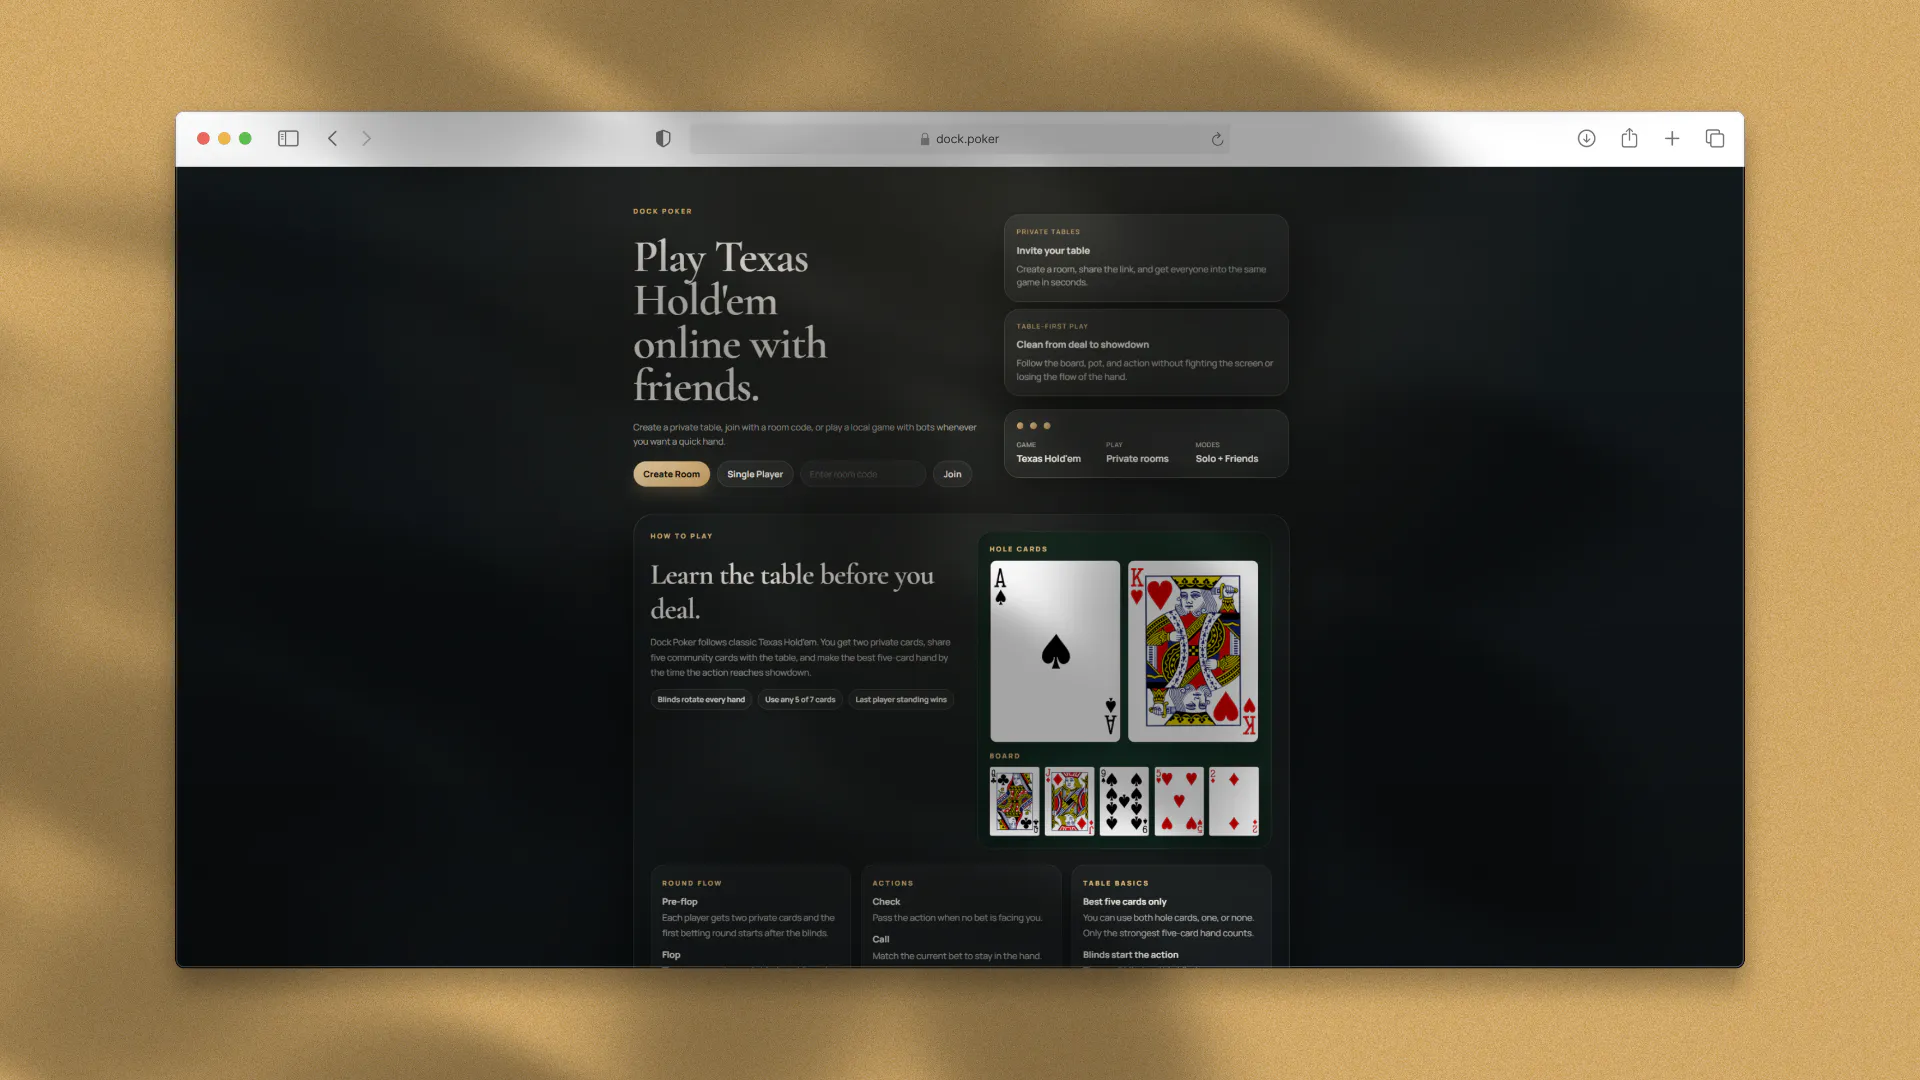Click the 'Private rooms' play value
Image resolution: width=1920 pixels, height=1080 pixels.
(1137, 459)
